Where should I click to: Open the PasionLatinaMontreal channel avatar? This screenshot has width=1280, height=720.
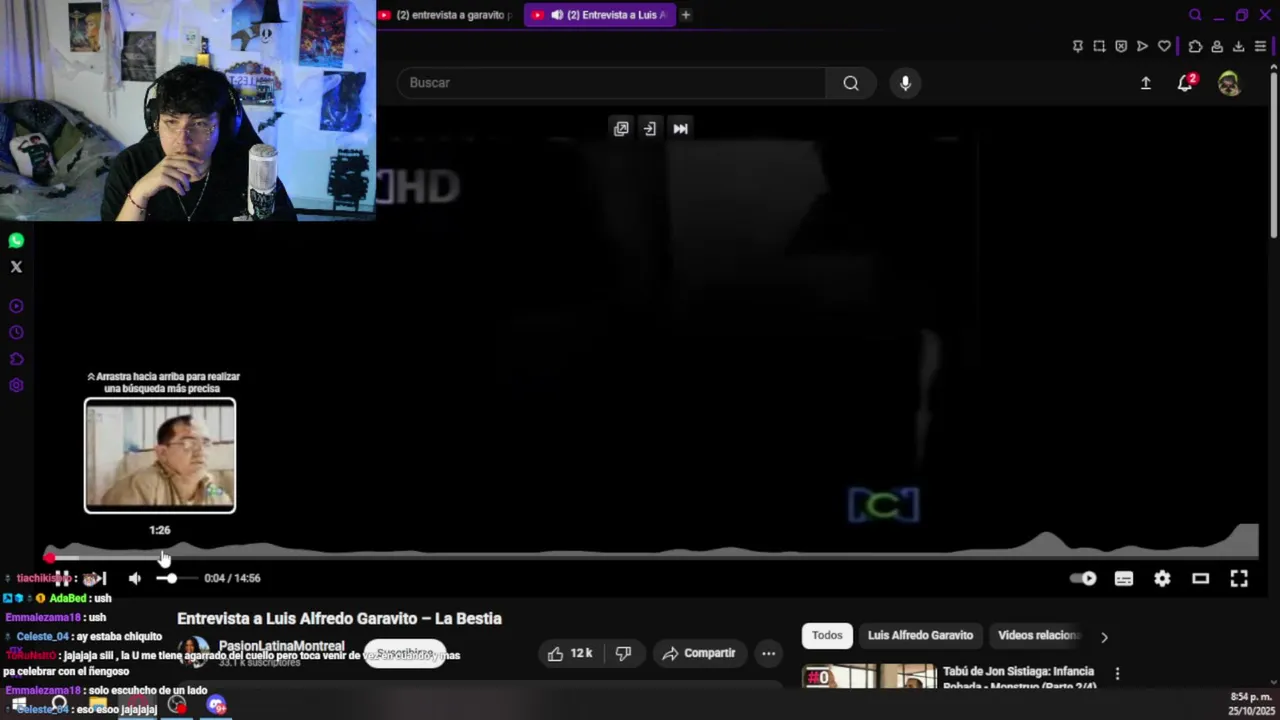pyautogui.click(x=195, y=653)
